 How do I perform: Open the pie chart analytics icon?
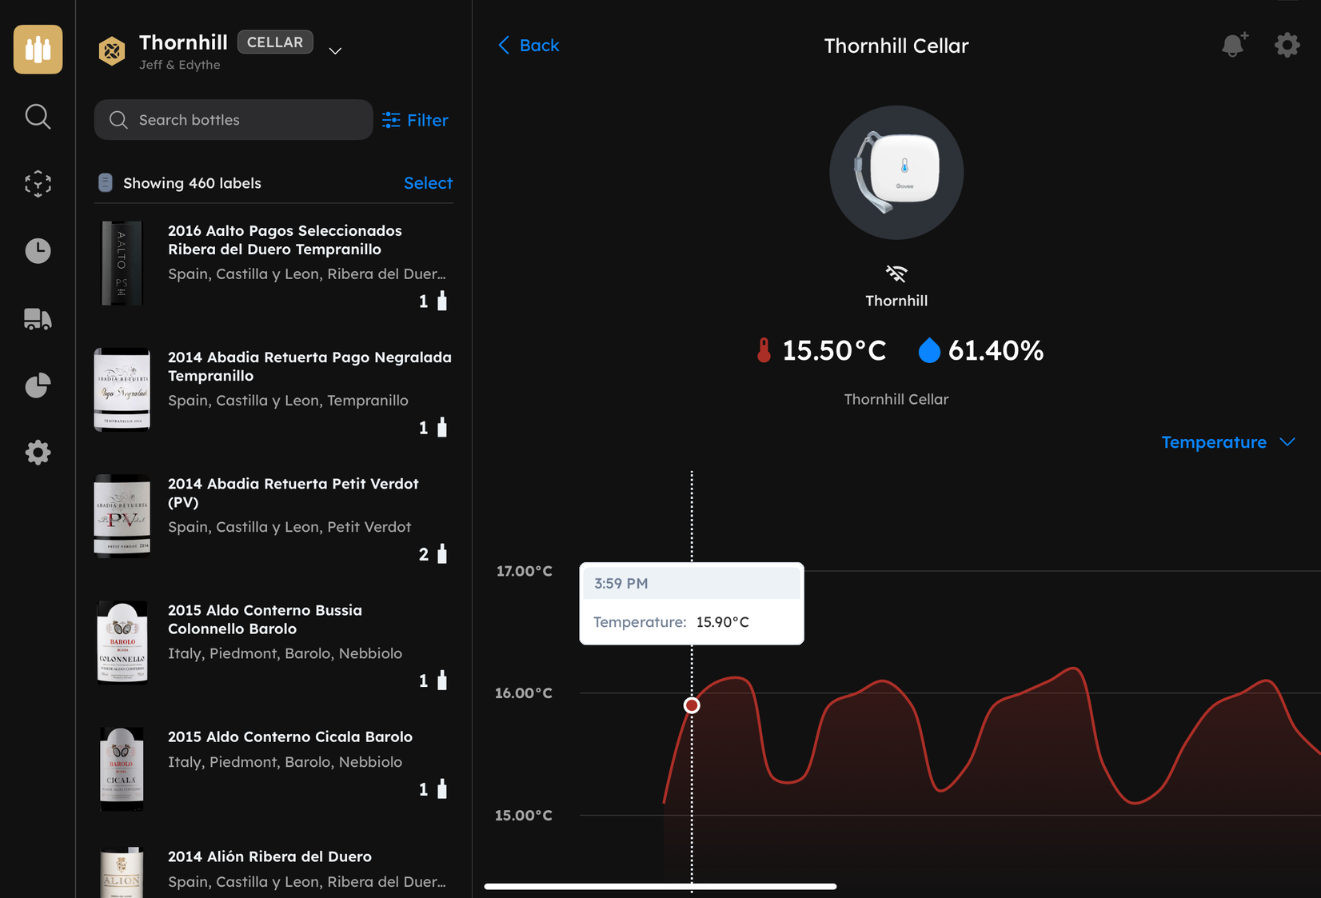tap(38, 386)
